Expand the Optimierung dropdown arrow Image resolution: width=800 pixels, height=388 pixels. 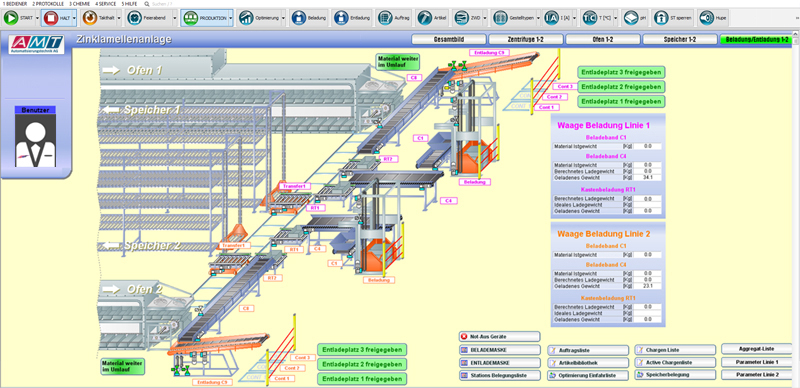(283, 18)
